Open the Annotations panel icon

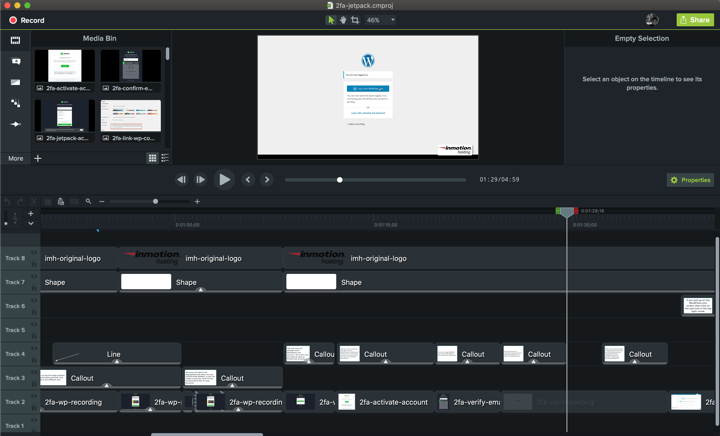point(15,62)
